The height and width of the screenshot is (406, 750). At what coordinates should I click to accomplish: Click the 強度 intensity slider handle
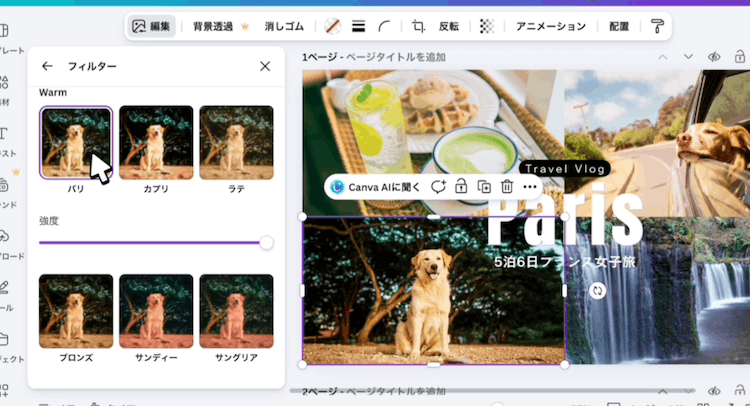[x=266, y=243]
